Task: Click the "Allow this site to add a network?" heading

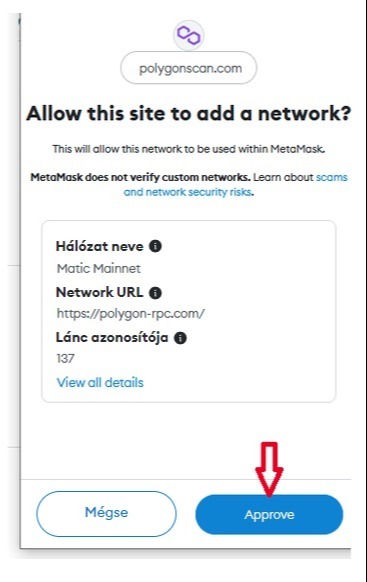Action: (189, 113)
